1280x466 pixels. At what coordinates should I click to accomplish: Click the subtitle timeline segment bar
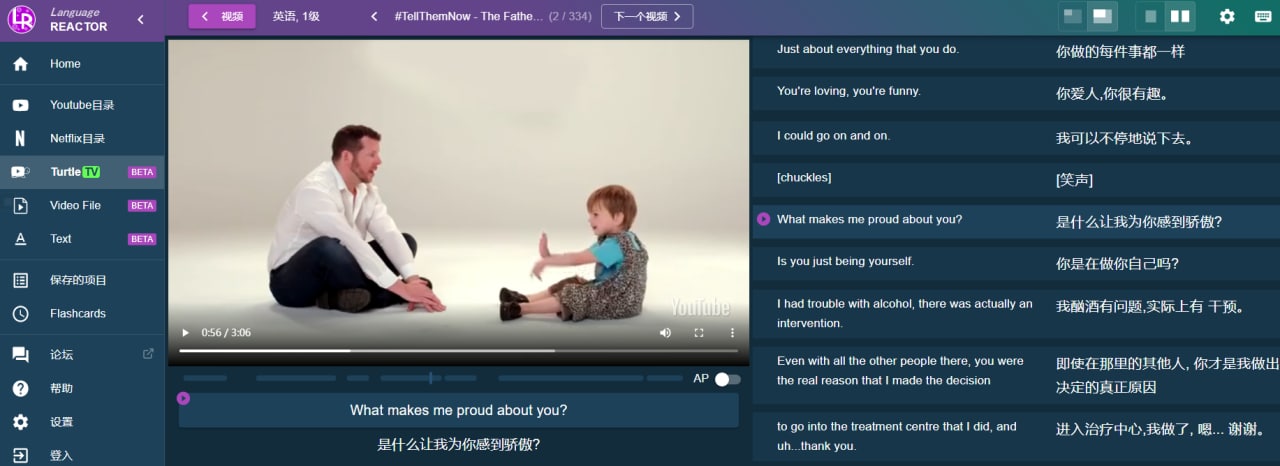point(432,378)
